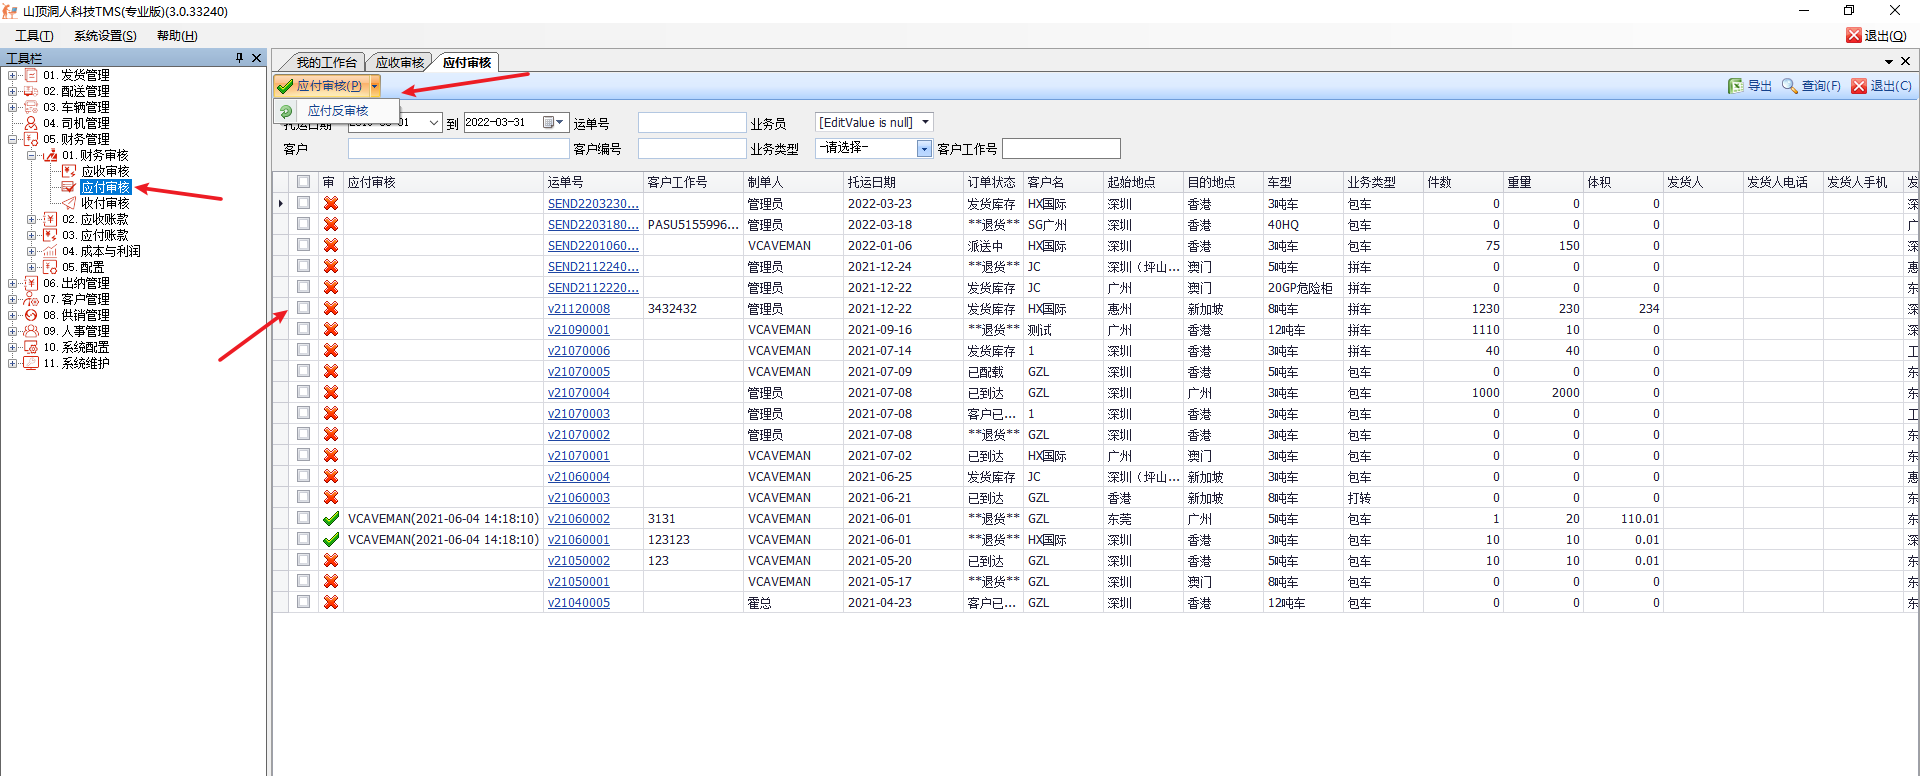Select the checkbox for row v21060001
1920x776 pixels.
point(303,539)
